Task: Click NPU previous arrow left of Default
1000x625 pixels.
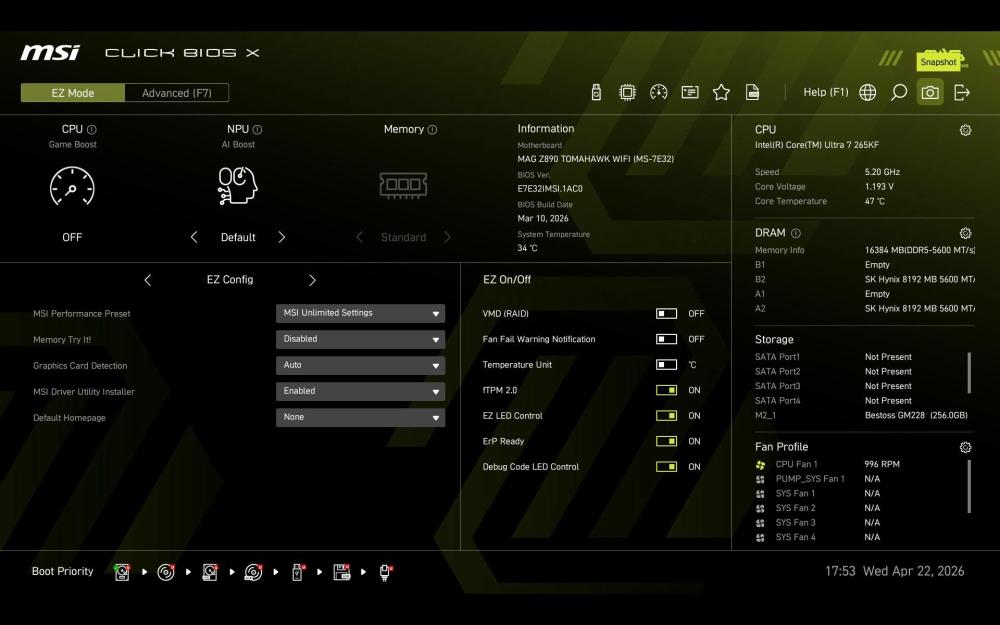Action: coord(194,237)
